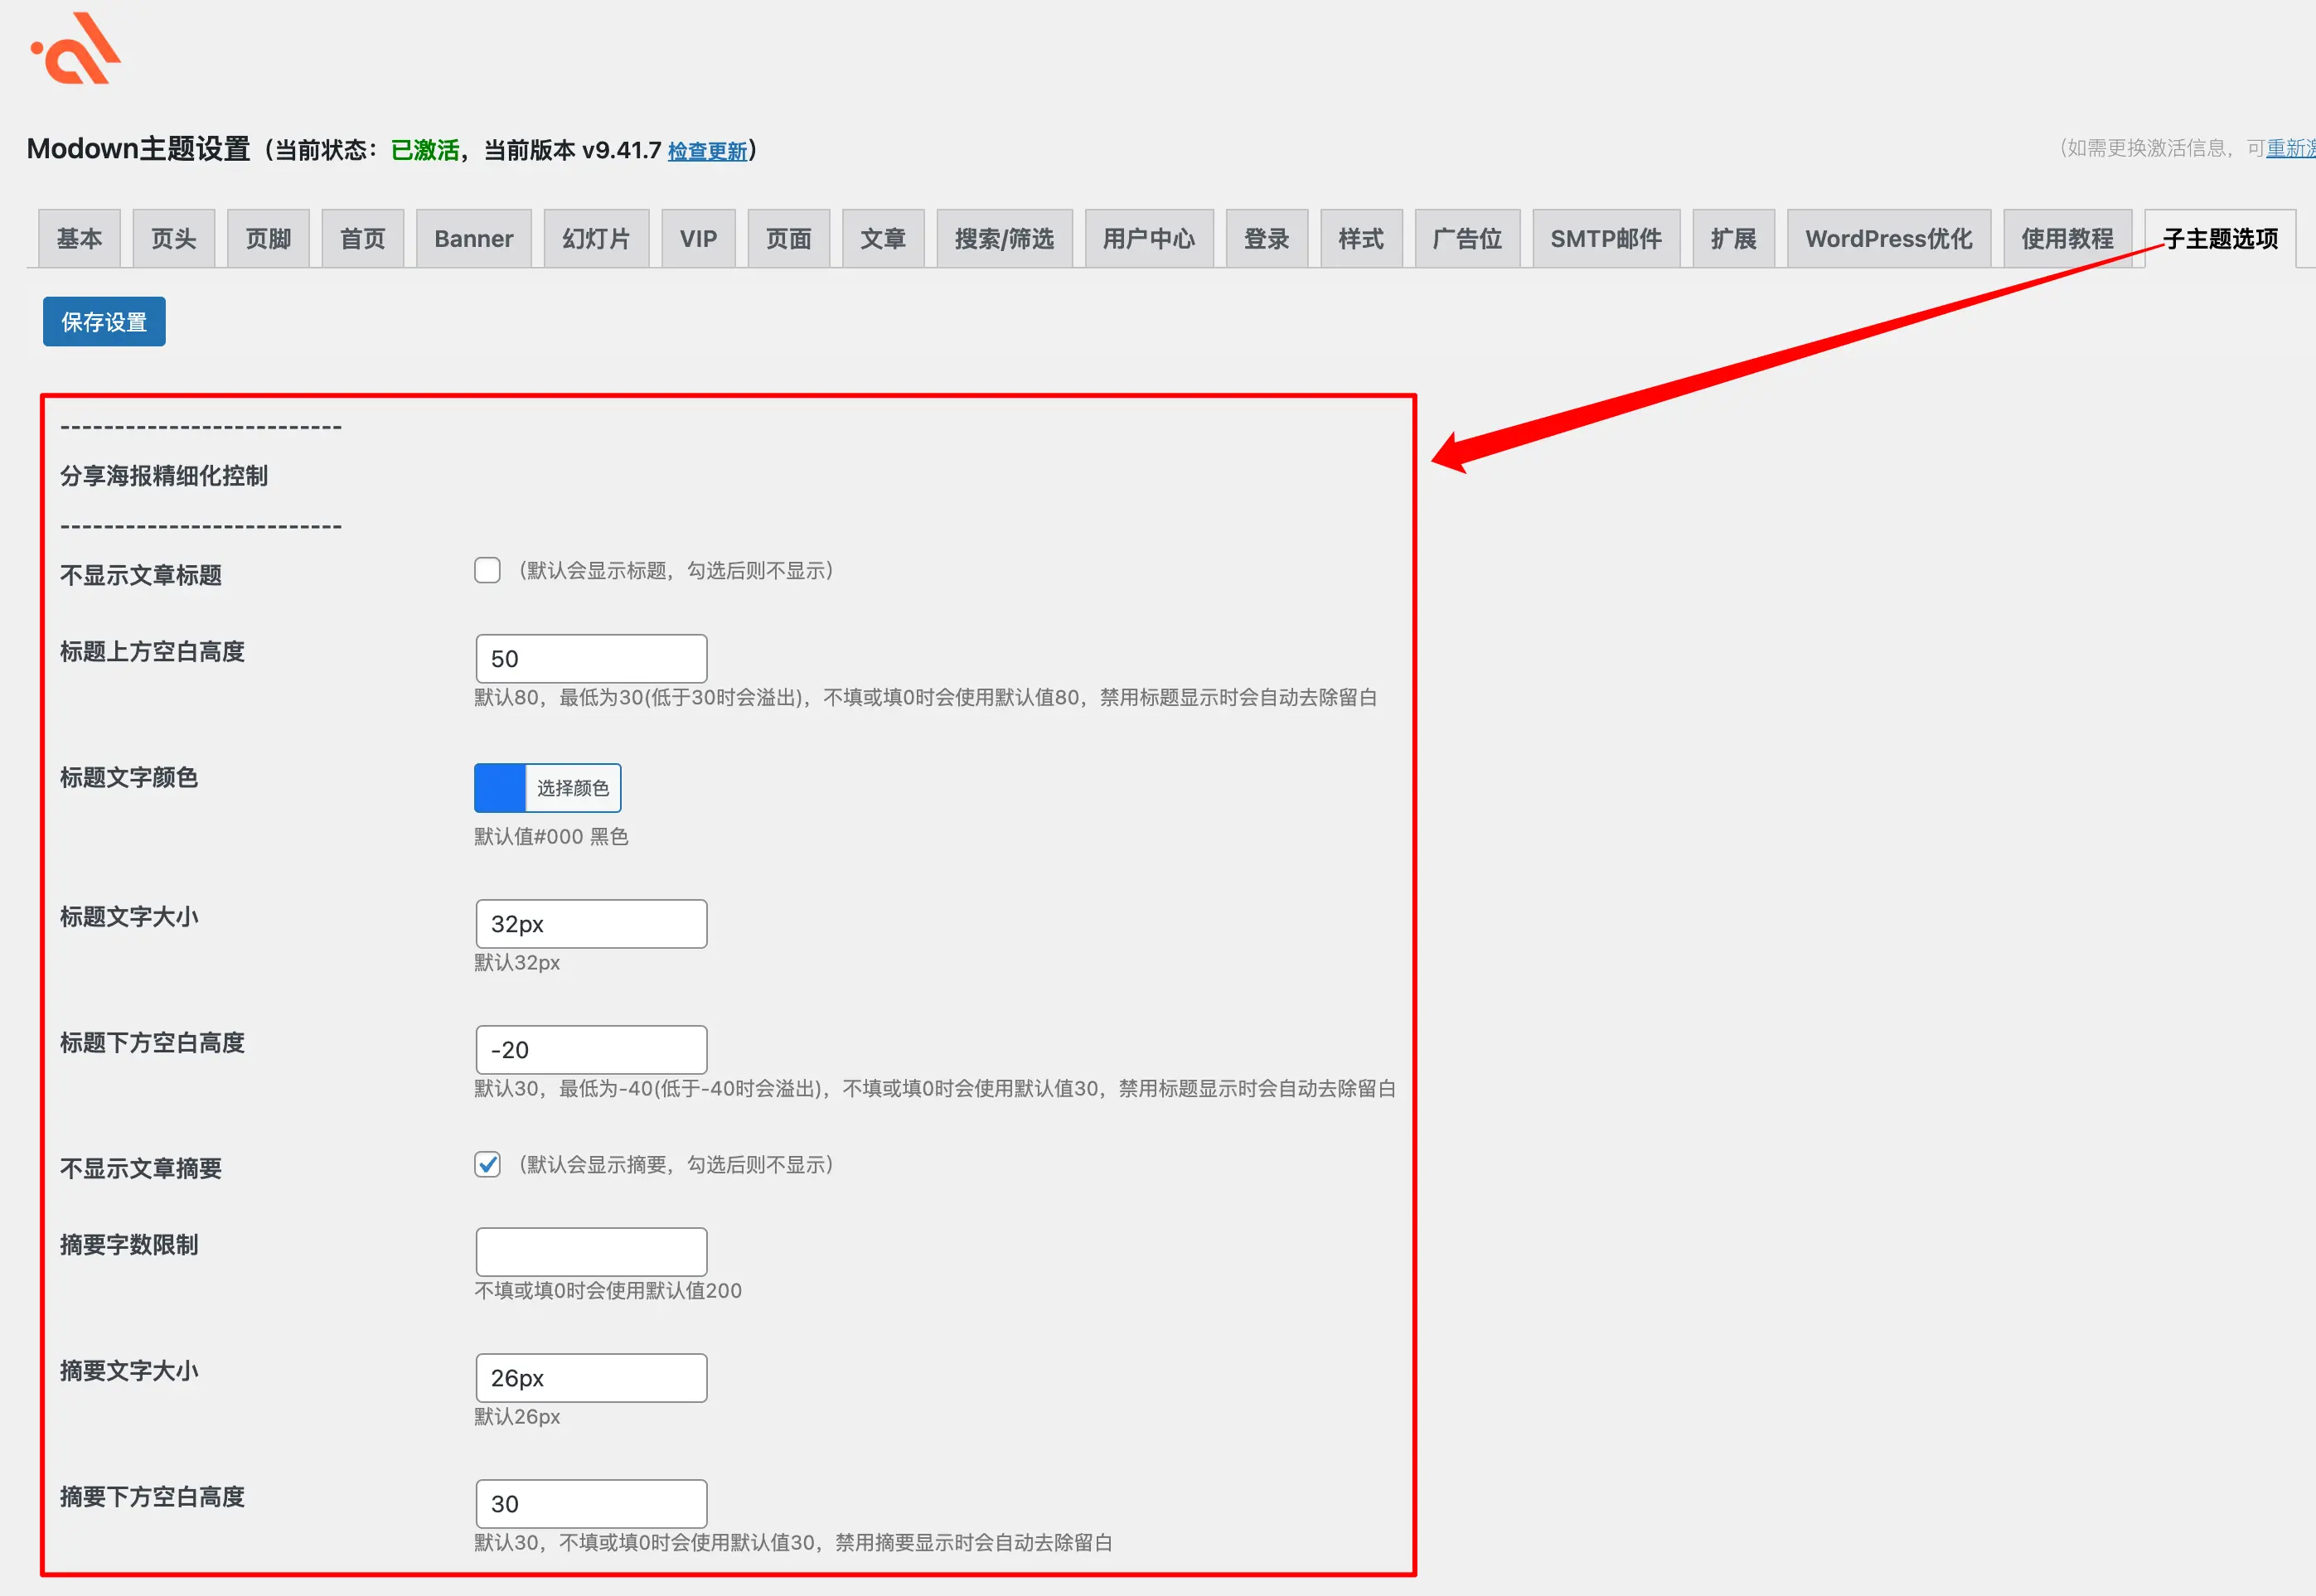Switch to the 页头 tab

coord(174,239)
